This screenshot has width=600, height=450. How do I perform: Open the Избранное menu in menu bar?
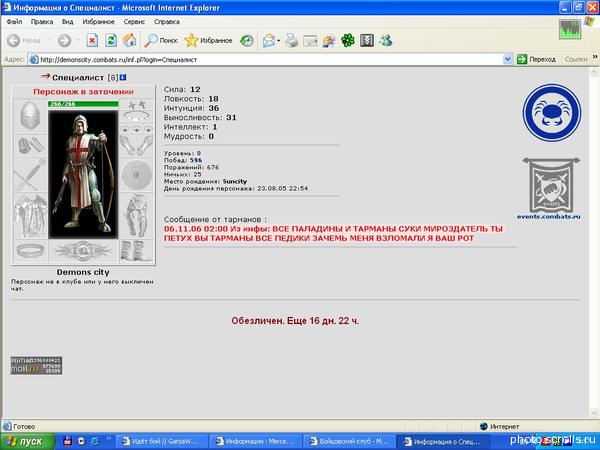(98, 22)
